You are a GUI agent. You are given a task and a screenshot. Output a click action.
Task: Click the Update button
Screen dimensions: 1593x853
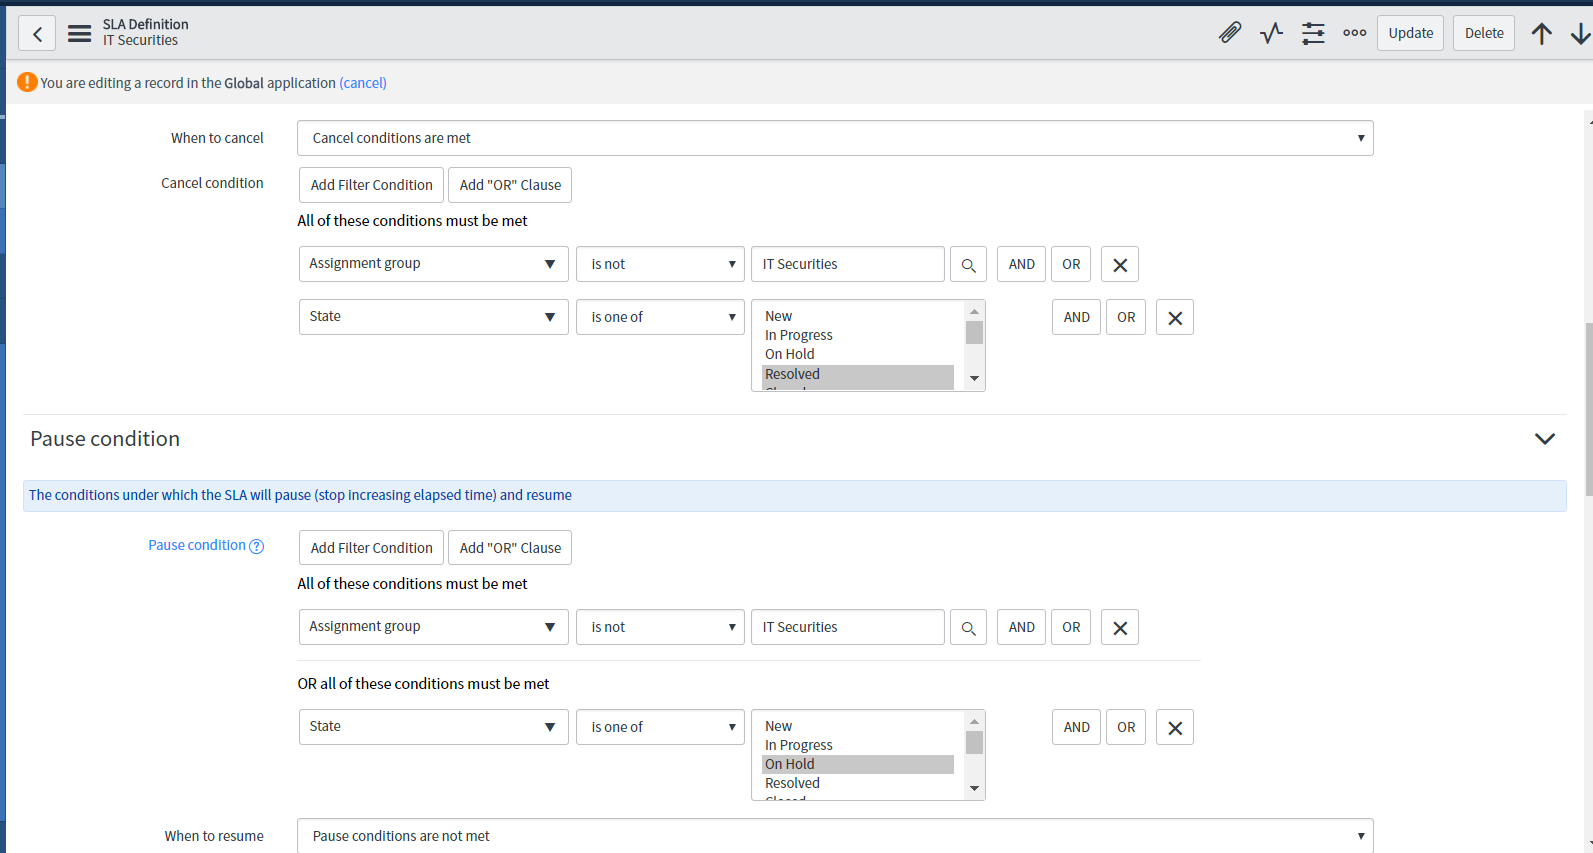(1410, 33)
